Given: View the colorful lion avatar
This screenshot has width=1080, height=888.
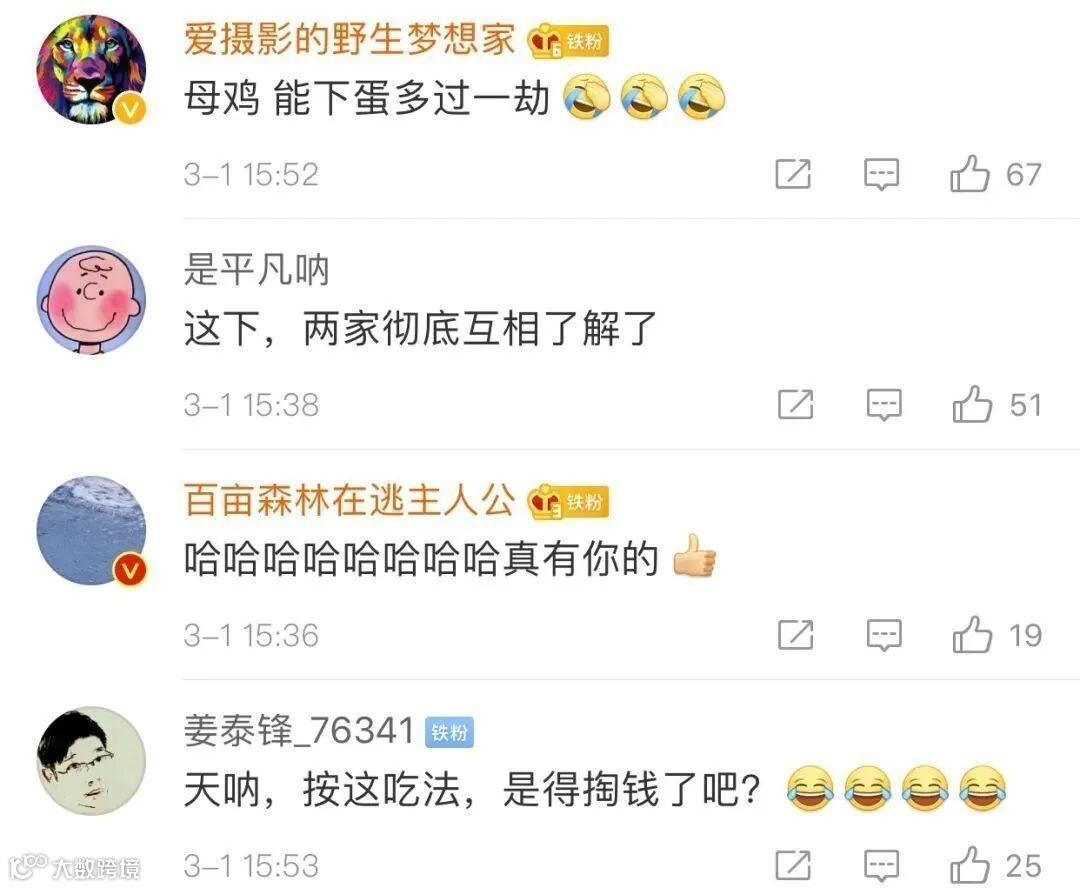Looking at the screenshot, I should 91,70.
